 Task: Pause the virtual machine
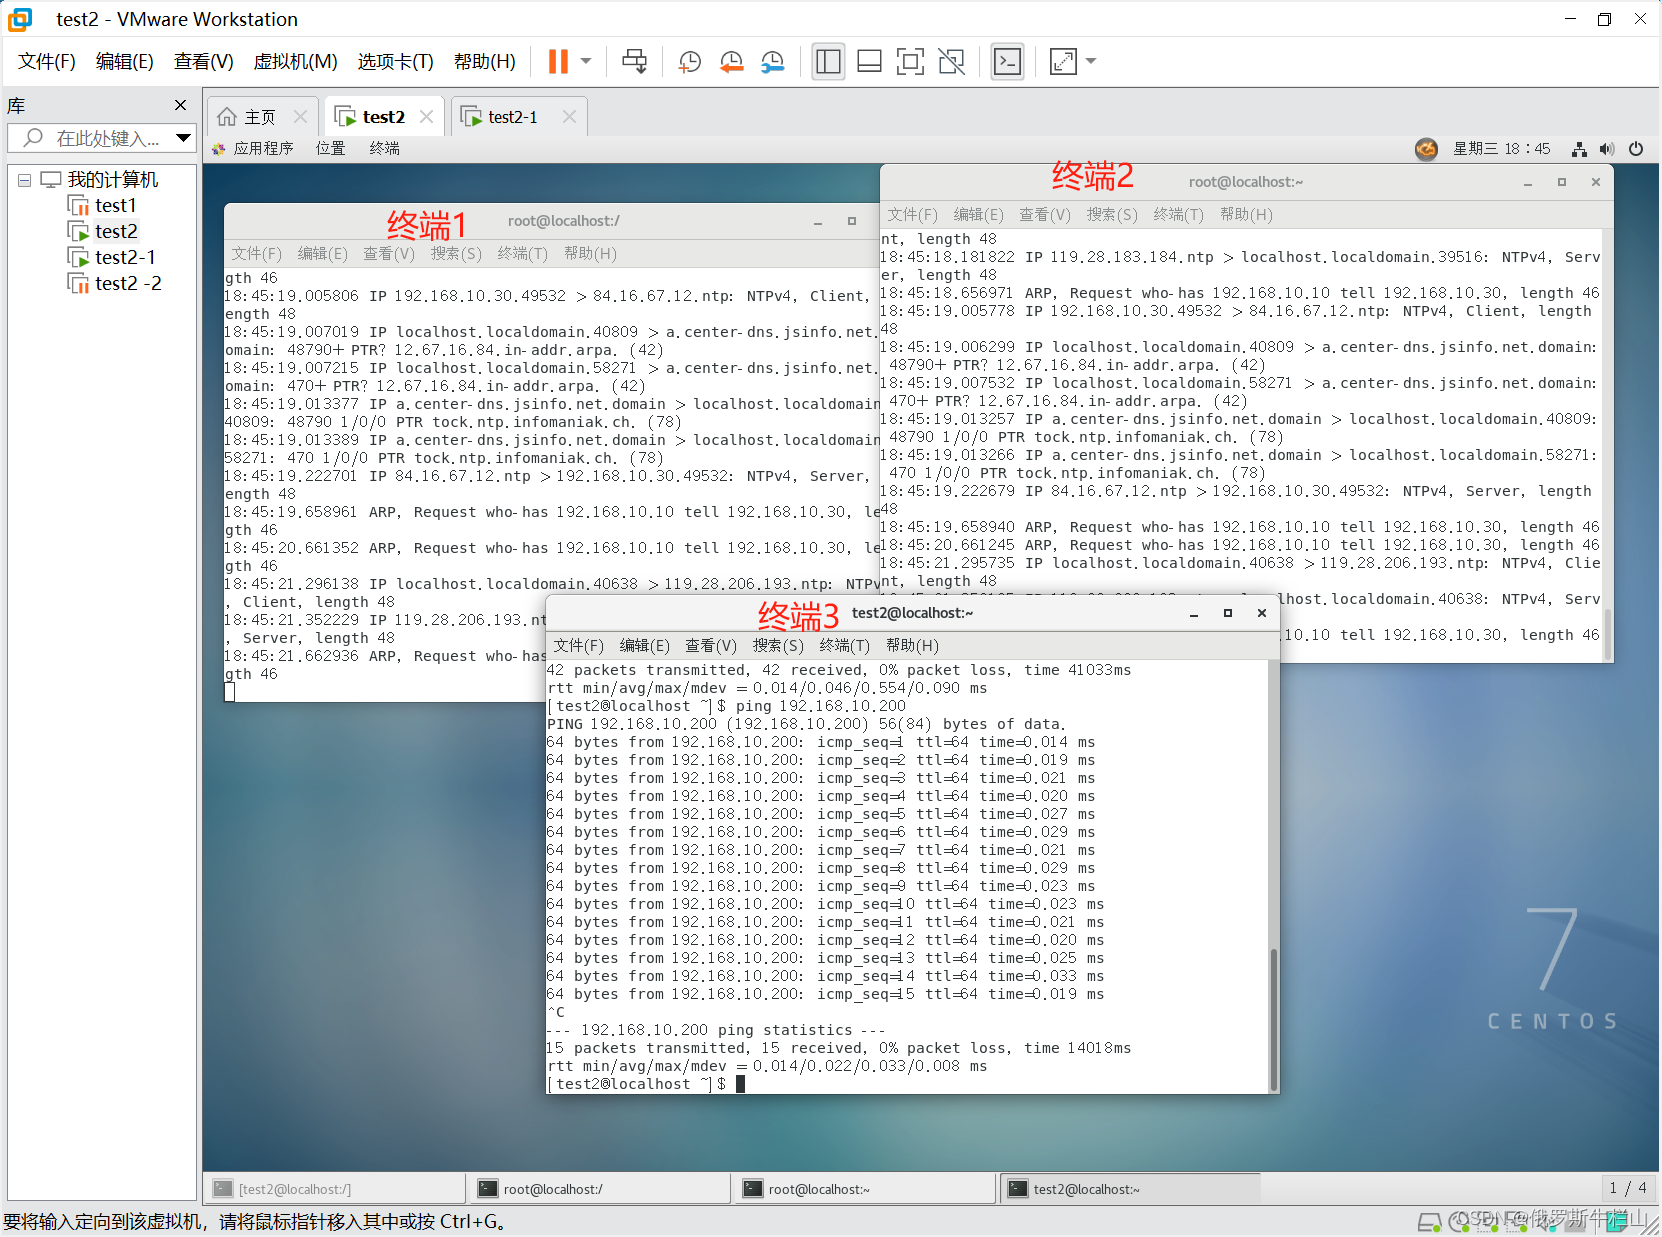pyautogui.click(x=558, y=62)
